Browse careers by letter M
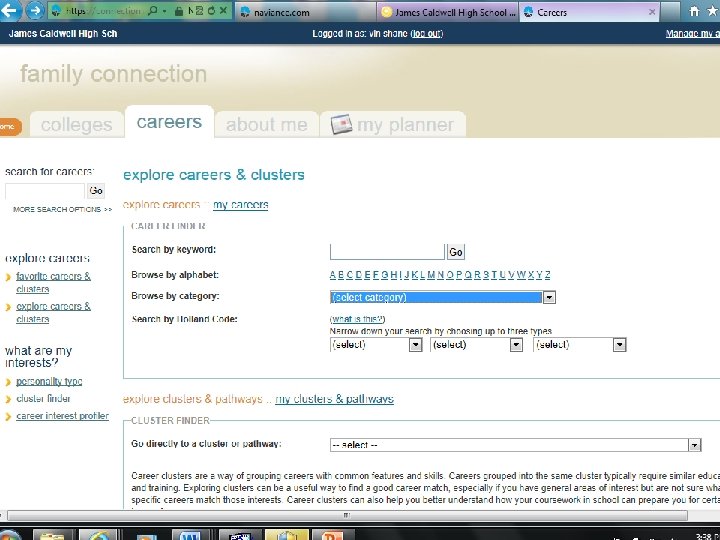The width and height of the screenshot is (720, 540). tap(431, 275)
